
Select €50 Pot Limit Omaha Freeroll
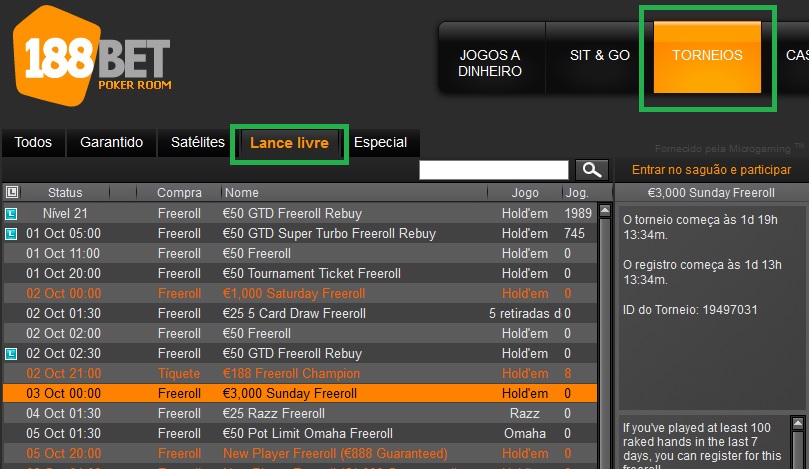point(300,434)
